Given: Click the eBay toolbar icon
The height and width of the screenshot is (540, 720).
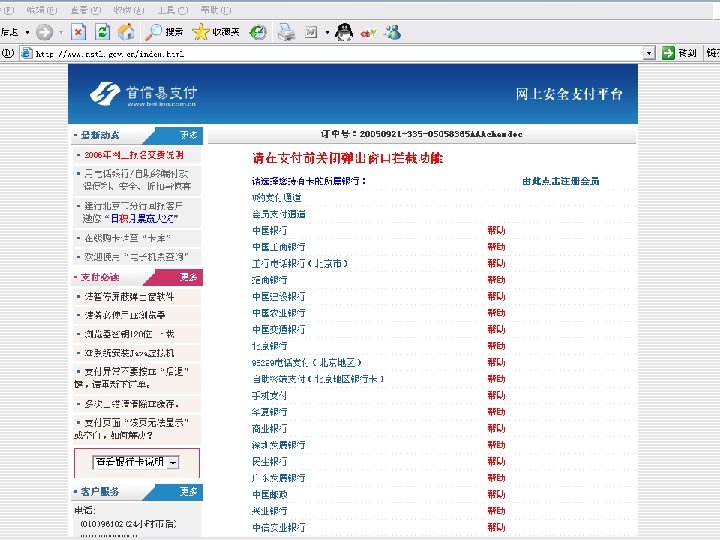Looking at the screenshot, I should [x=368, y=33].
